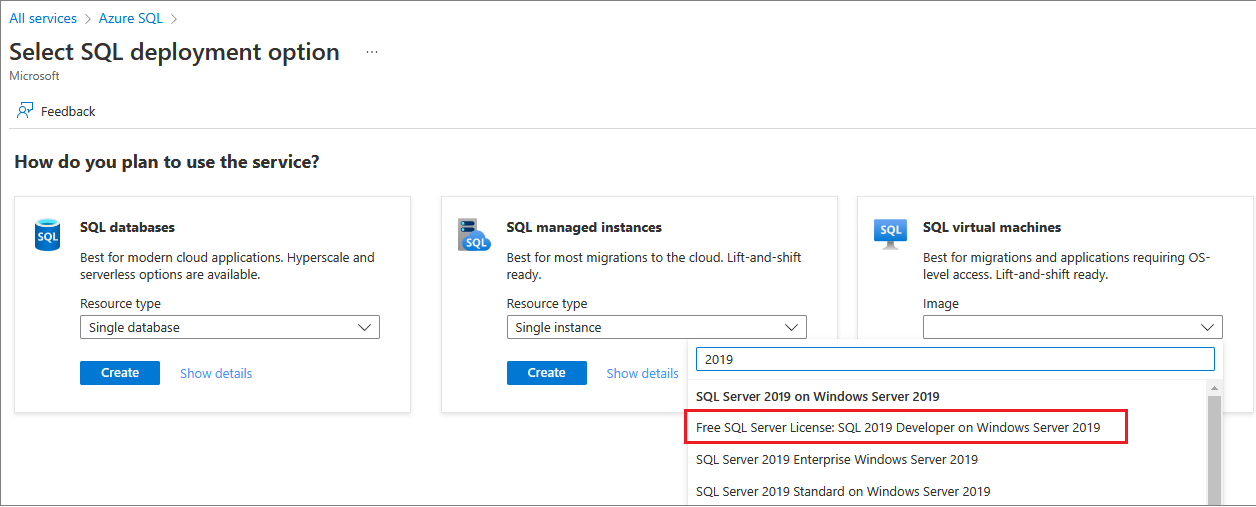
Task: Click the SQL virtual machines monitor icon
Action: pyautogui.click(x=890, y=235)
